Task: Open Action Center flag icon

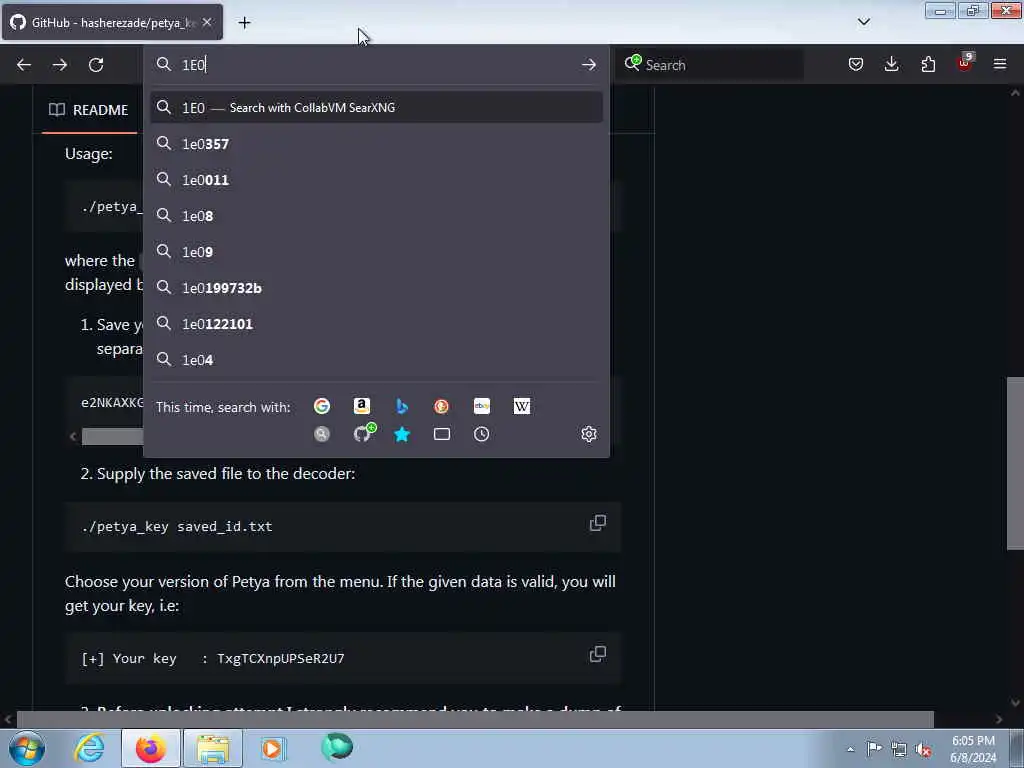Action: click(x=874, y=748)
